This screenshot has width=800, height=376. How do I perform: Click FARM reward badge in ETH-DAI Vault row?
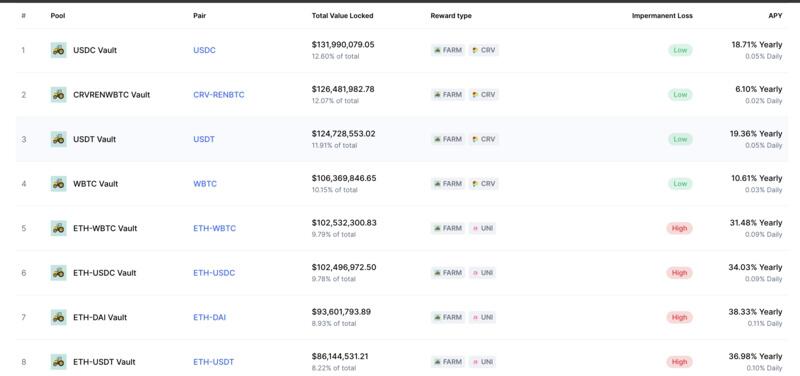(448, 317)
